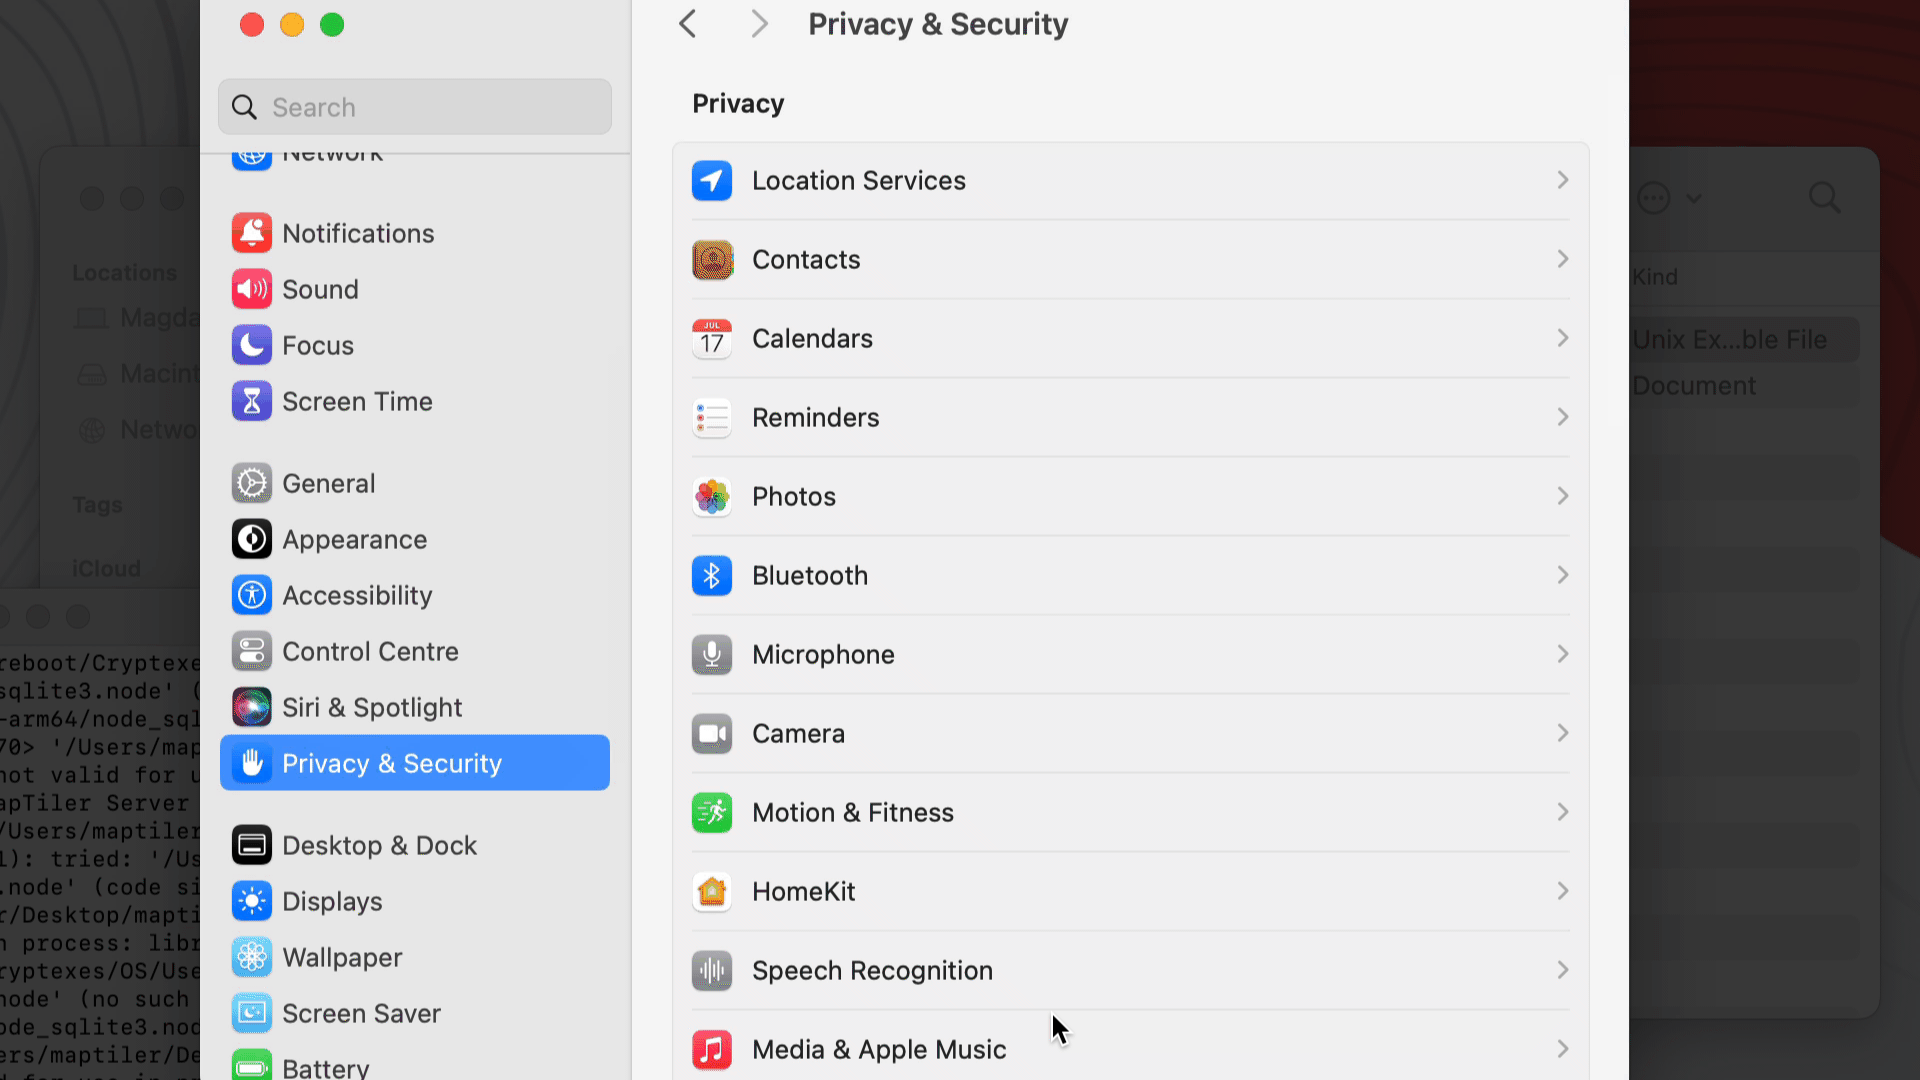Screen dimensions: 1920x1080
Task: Expand Contacts row chevron
Action: click(1562, 260)
